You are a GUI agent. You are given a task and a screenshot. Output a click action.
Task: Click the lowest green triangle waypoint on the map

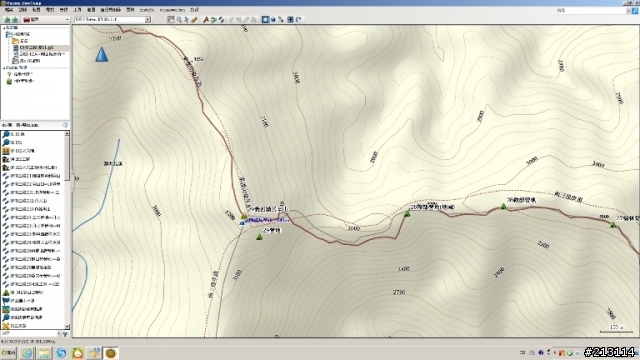click(x=259, y=237)
